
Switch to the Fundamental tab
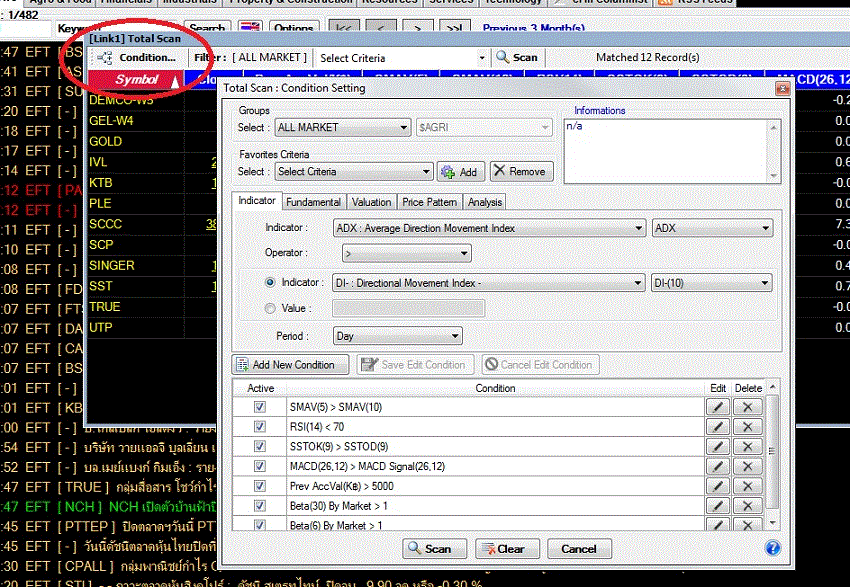click(x=313, y=202)
